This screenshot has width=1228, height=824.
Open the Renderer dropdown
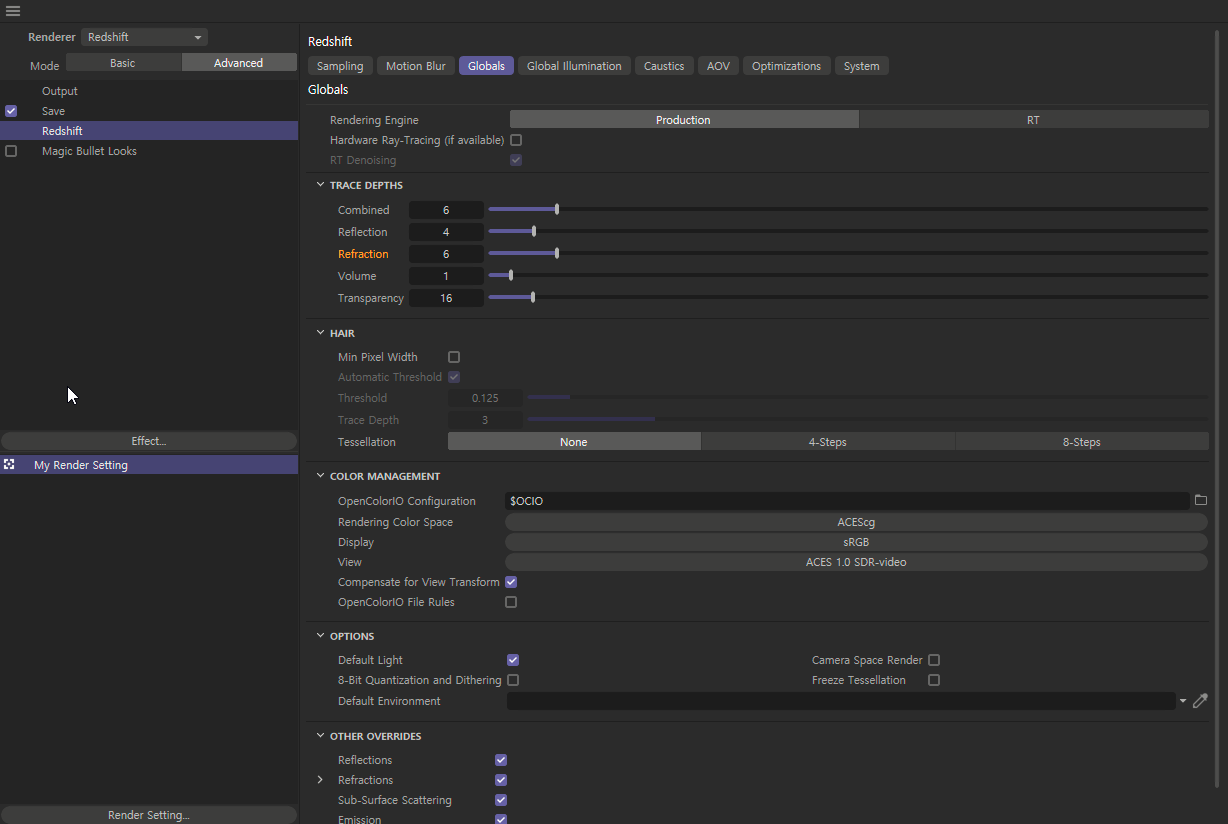[x=144, y=37]
